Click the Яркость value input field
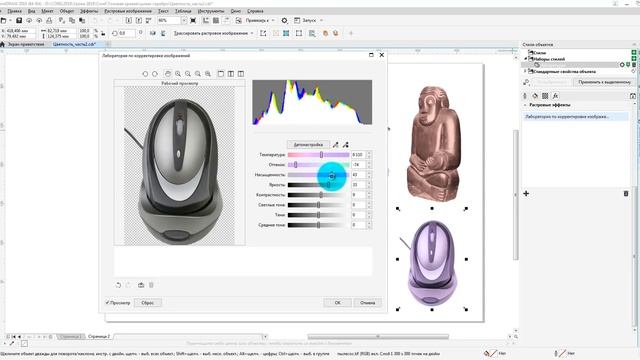 tap(358, 185)
